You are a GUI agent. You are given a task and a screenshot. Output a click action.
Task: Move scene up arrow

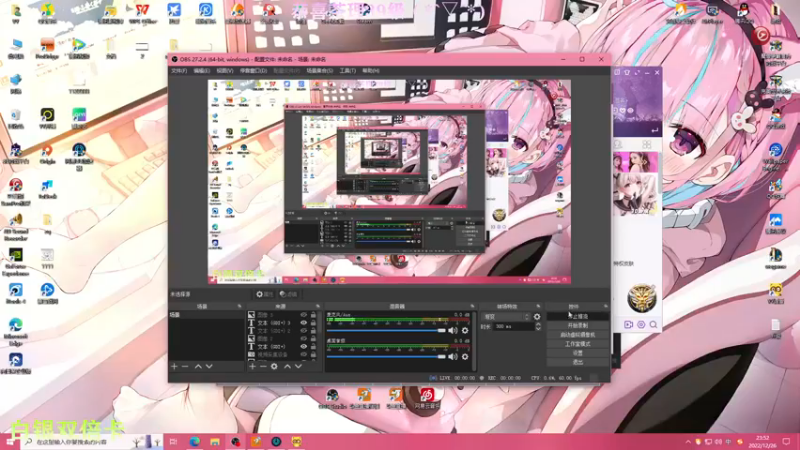[x=198, y=366]
